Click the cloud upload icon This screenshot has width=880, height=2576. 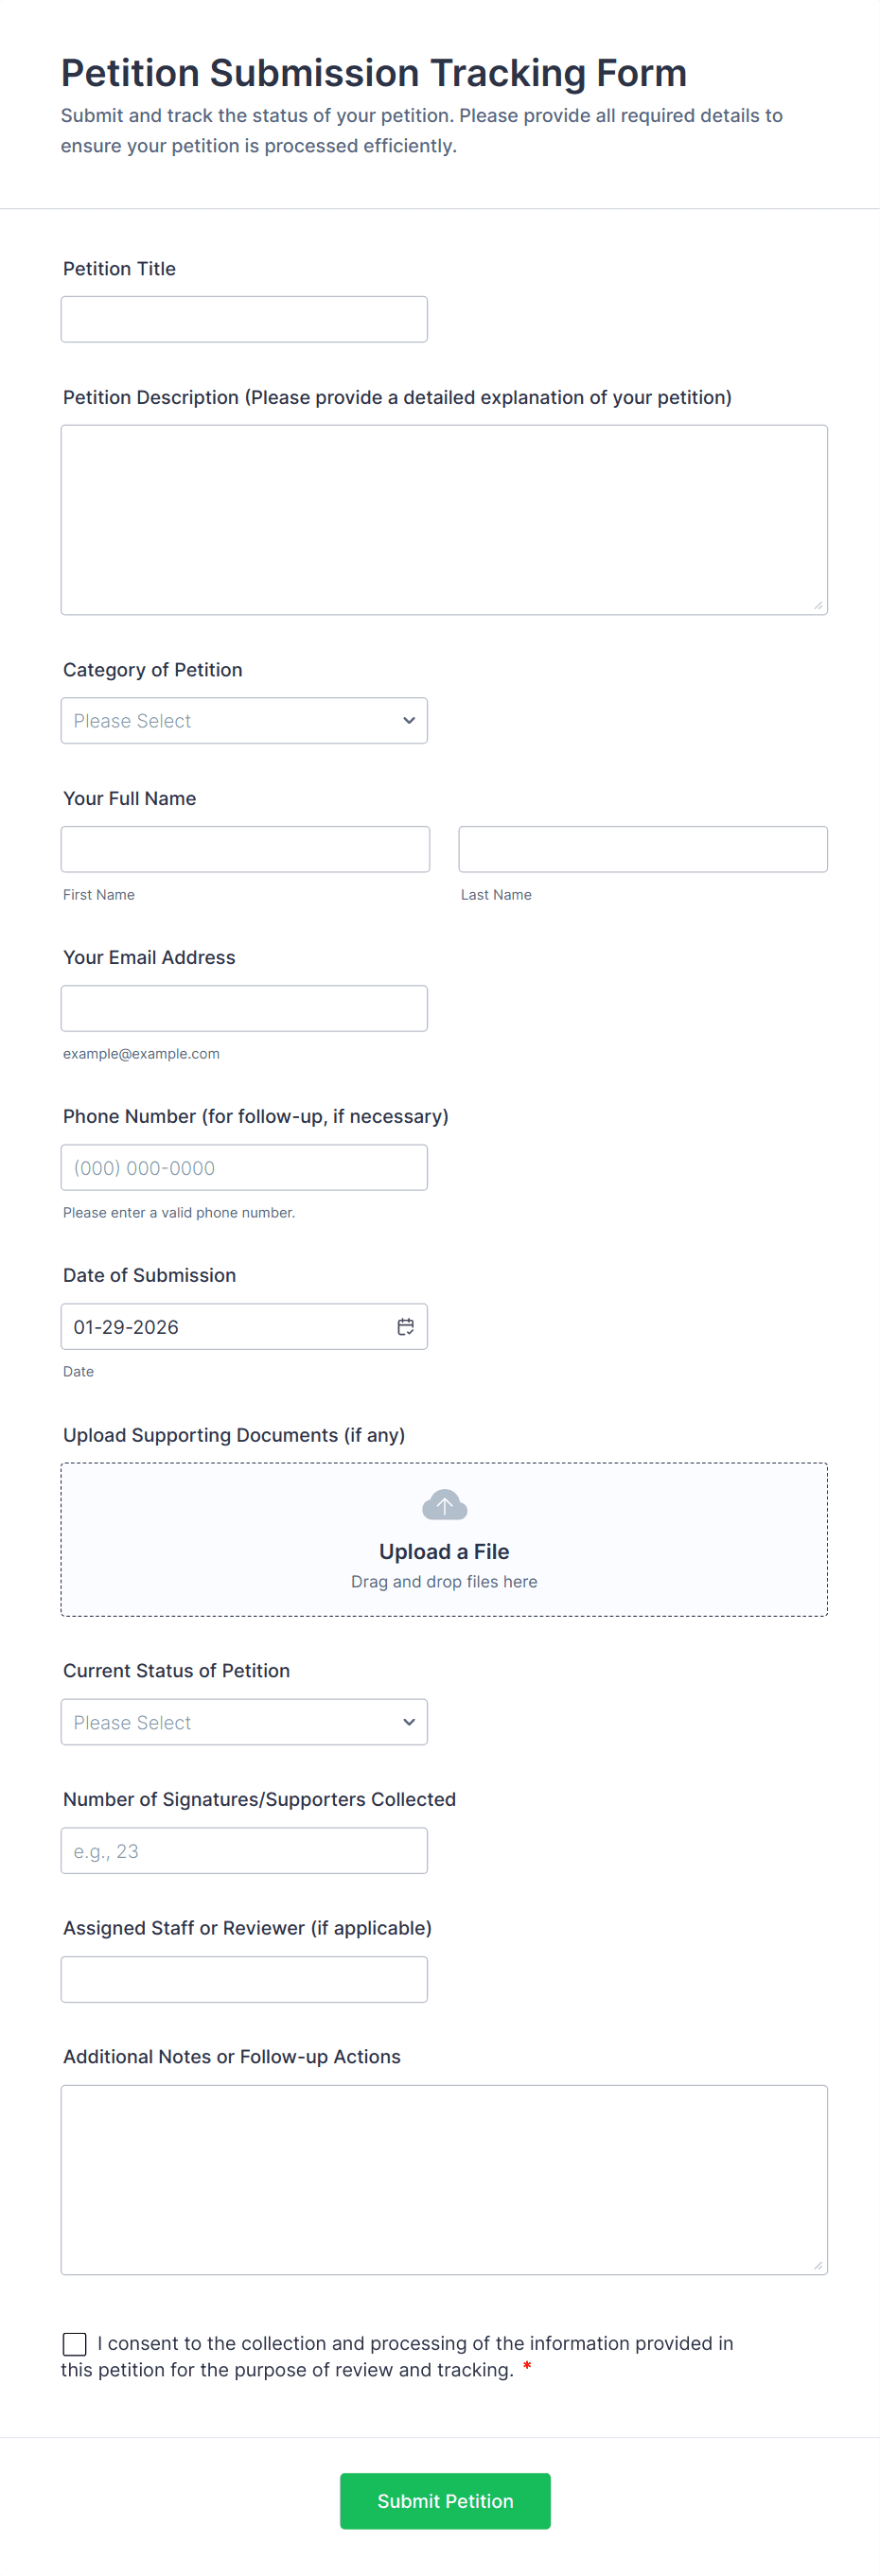pyautogui.click(x=444, y=1504)
